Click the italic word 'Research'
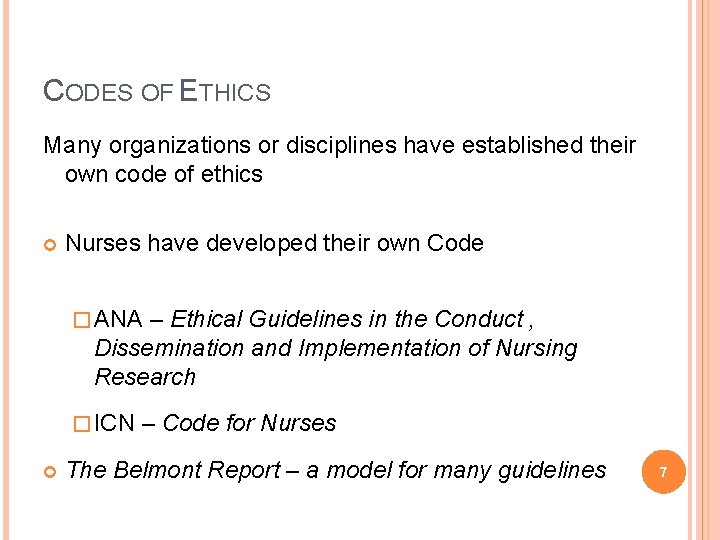This screenshot has height=540, width=720. click(x=145, y=377)
